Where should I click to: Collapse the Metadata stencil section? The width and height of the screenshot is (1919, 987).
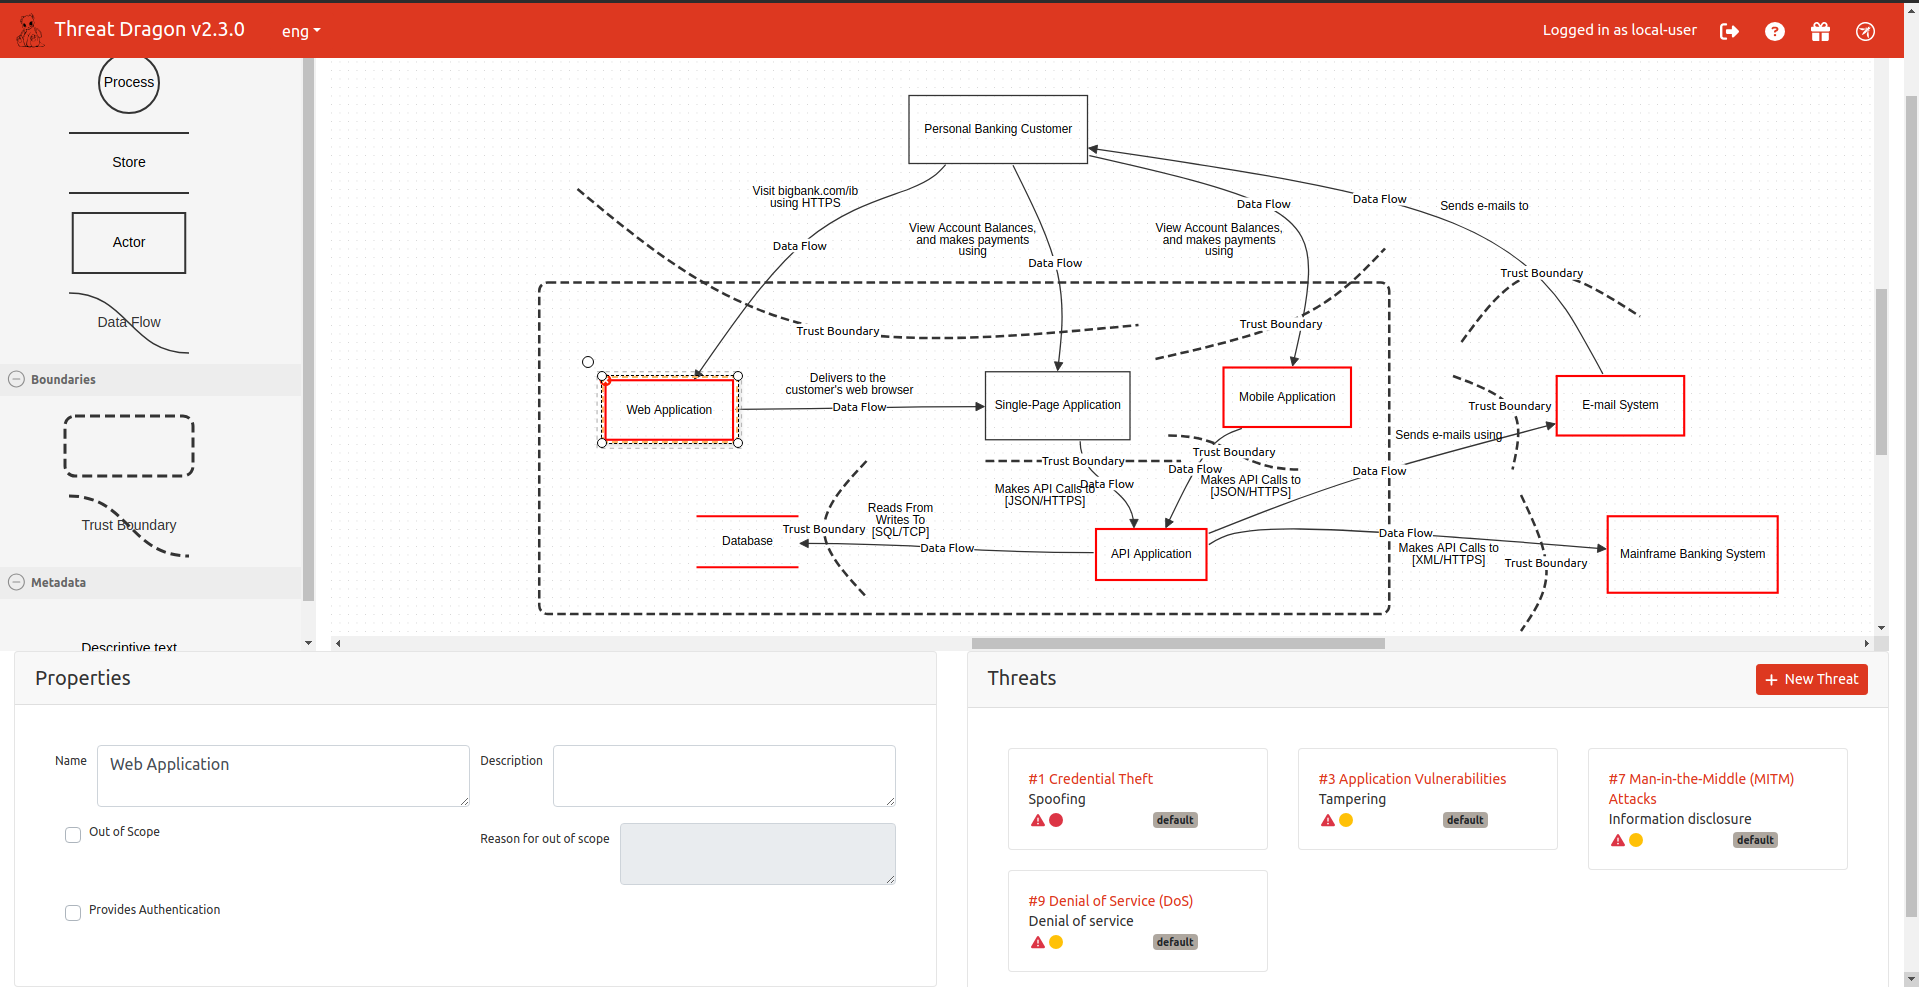click(x=17, y=582)
